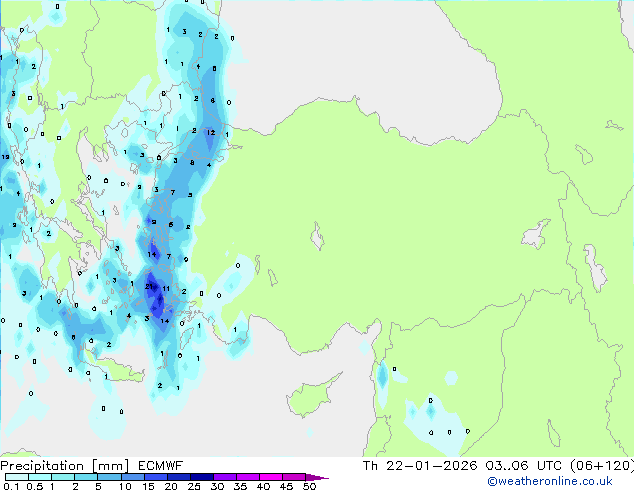Image resolution: width=634 pixels, height=490 pixels.
Task: Click the "11" precipitation value beside the 21
Action: [x=166, y=288]
